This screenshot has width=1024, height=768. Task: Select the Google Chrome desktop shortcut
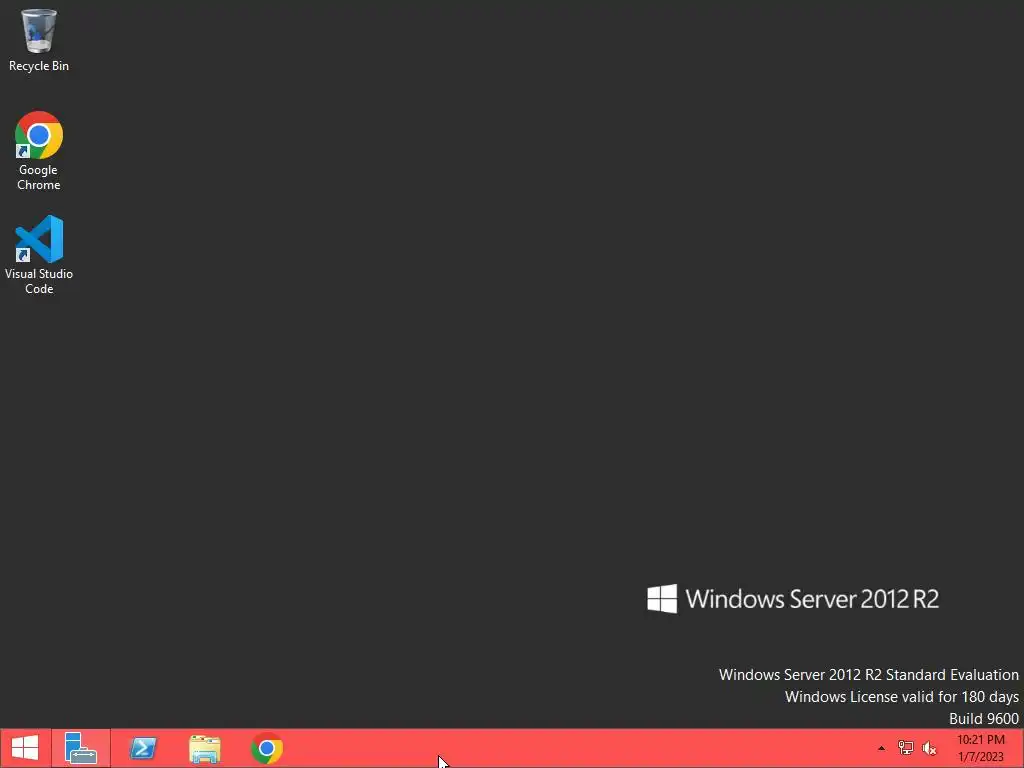coord(39,150)
